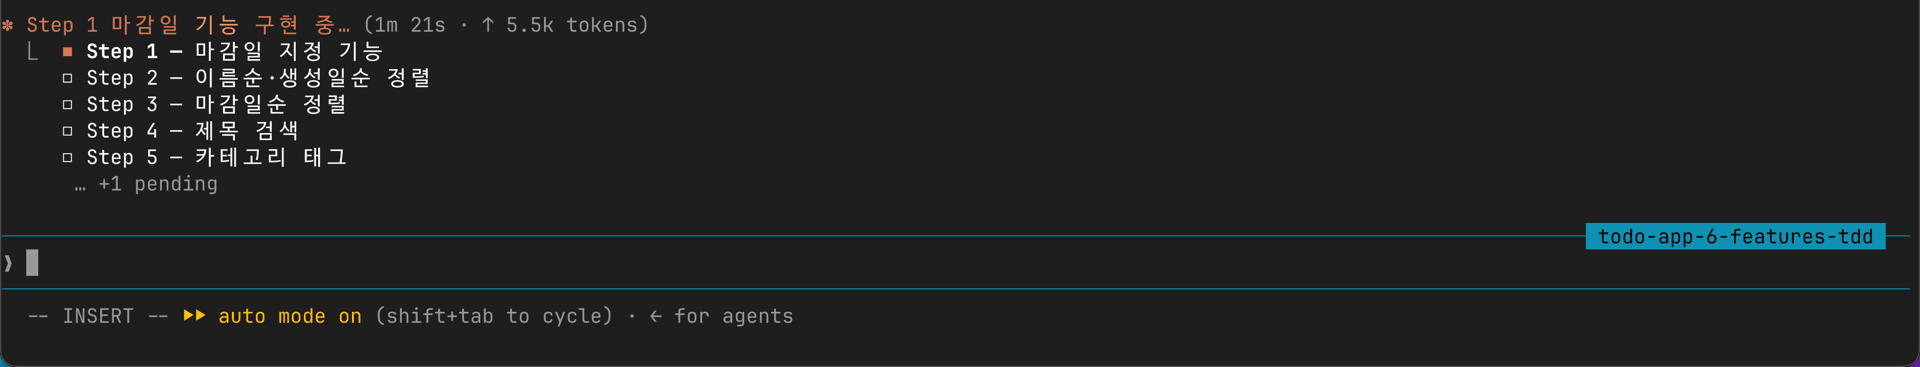This screenshot has width=1920, height=367.
Task: Click the orange spinner asterisk icon
Action: [x=8, y=25]
